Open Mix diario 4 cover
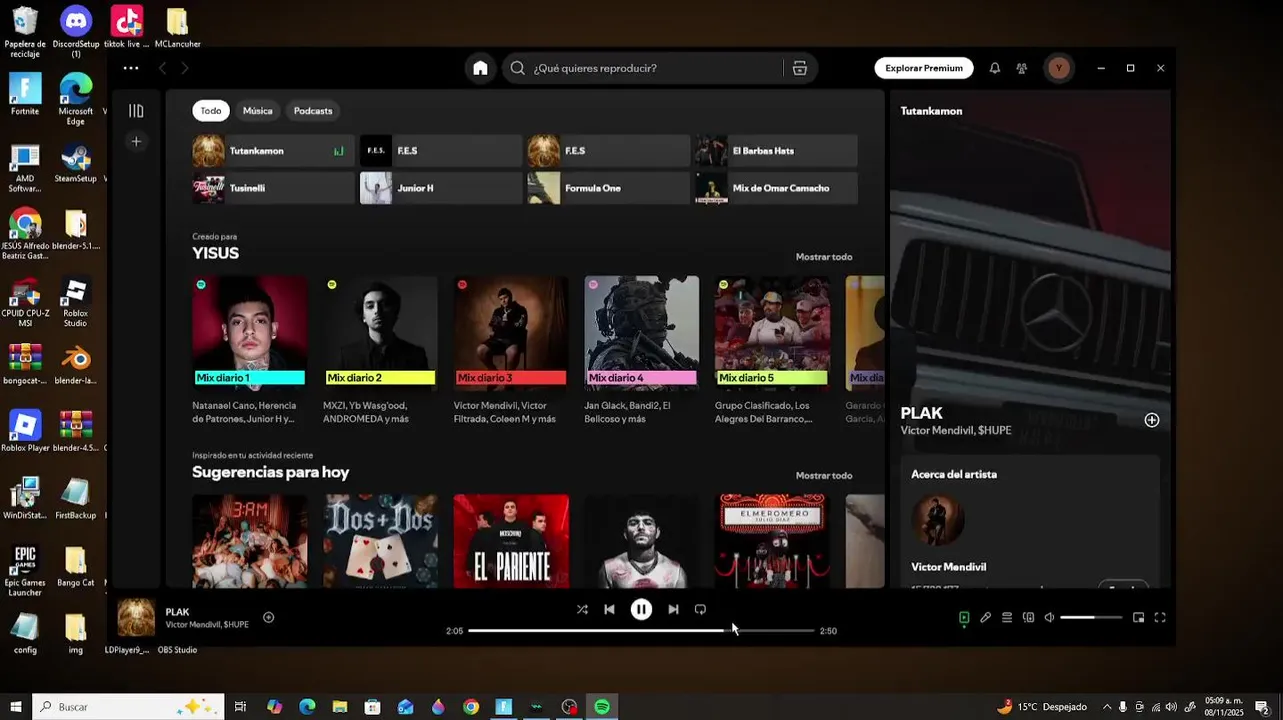Image resolution: width=1283 pixels, height=720 pixels. coord(641,333)
